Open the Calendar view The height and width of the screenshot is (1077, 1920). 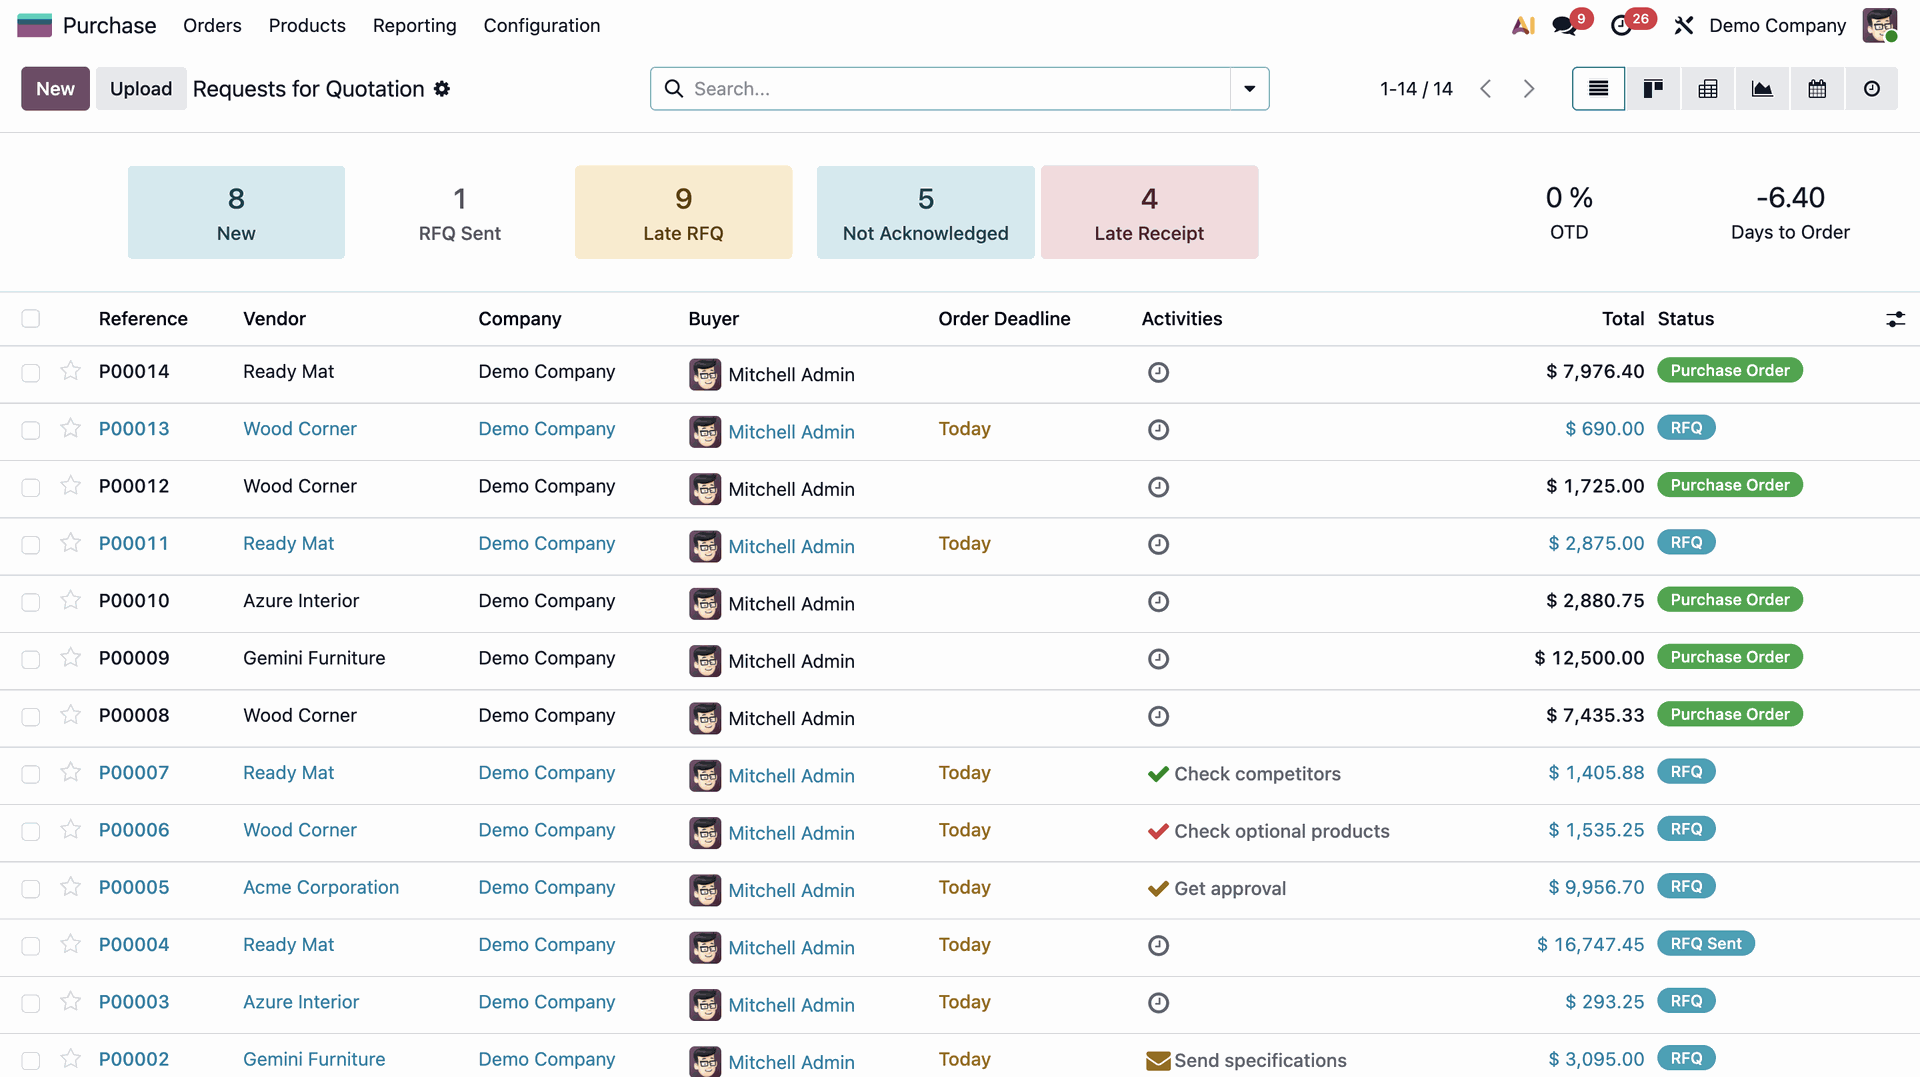[1817, 89]
